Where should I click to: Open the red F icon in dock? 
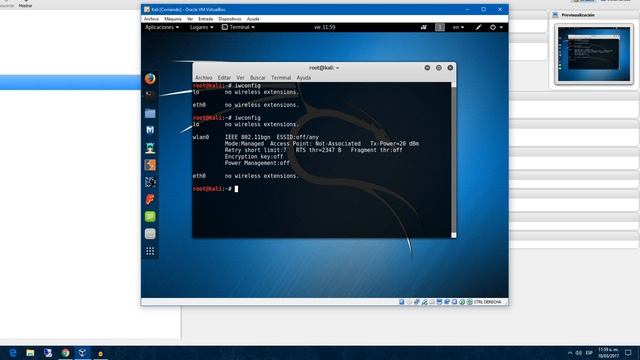[150, 199]
